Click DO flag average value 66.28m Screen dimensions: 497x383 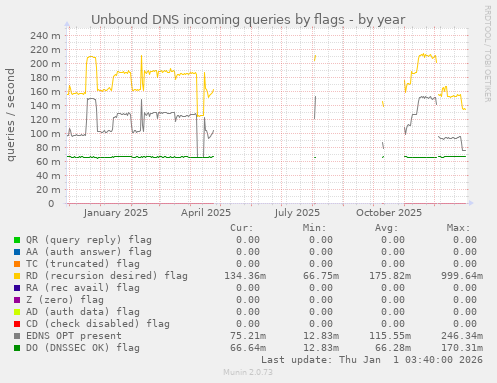pos(393,348)
